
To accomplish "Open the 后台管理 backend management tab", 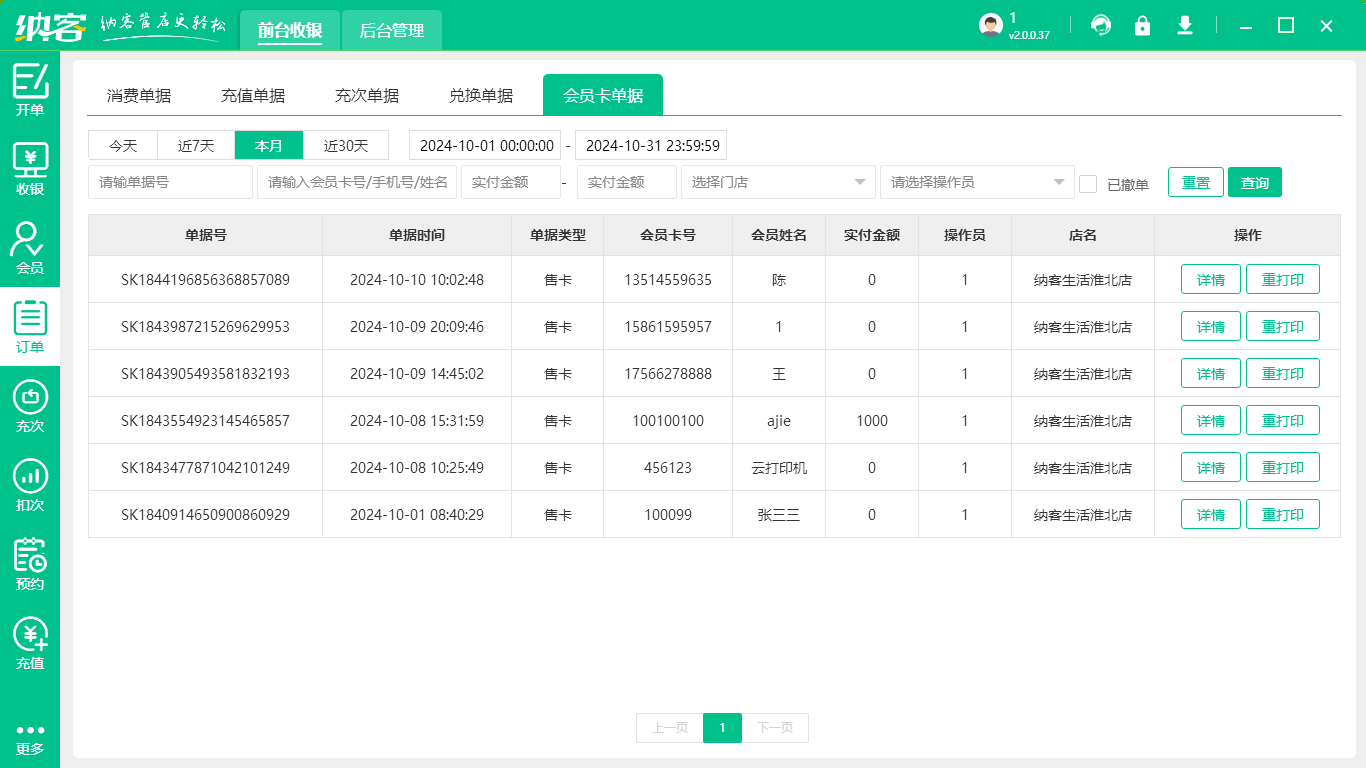I will point(391,31).
